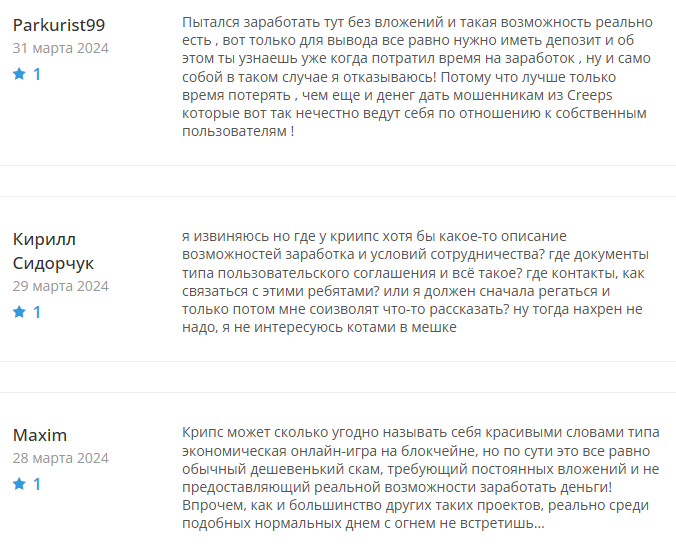Click the word Крипс starting Maxim's review

click(x=204, y=432)
